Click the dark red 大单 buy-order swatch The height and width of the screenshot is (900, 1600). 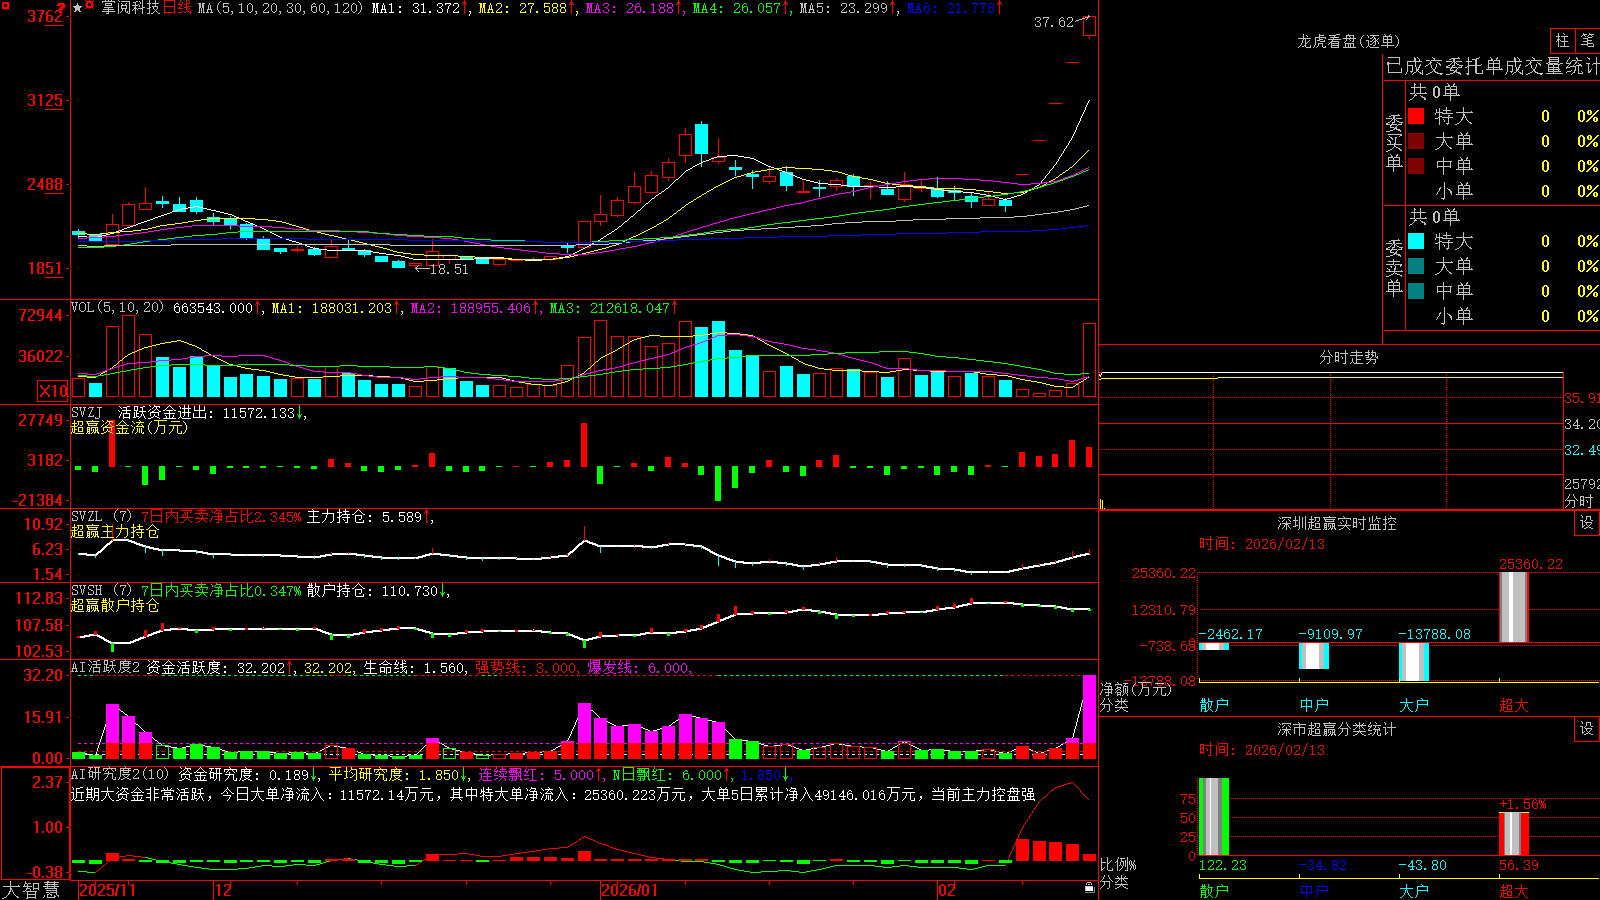(1416, 141)
